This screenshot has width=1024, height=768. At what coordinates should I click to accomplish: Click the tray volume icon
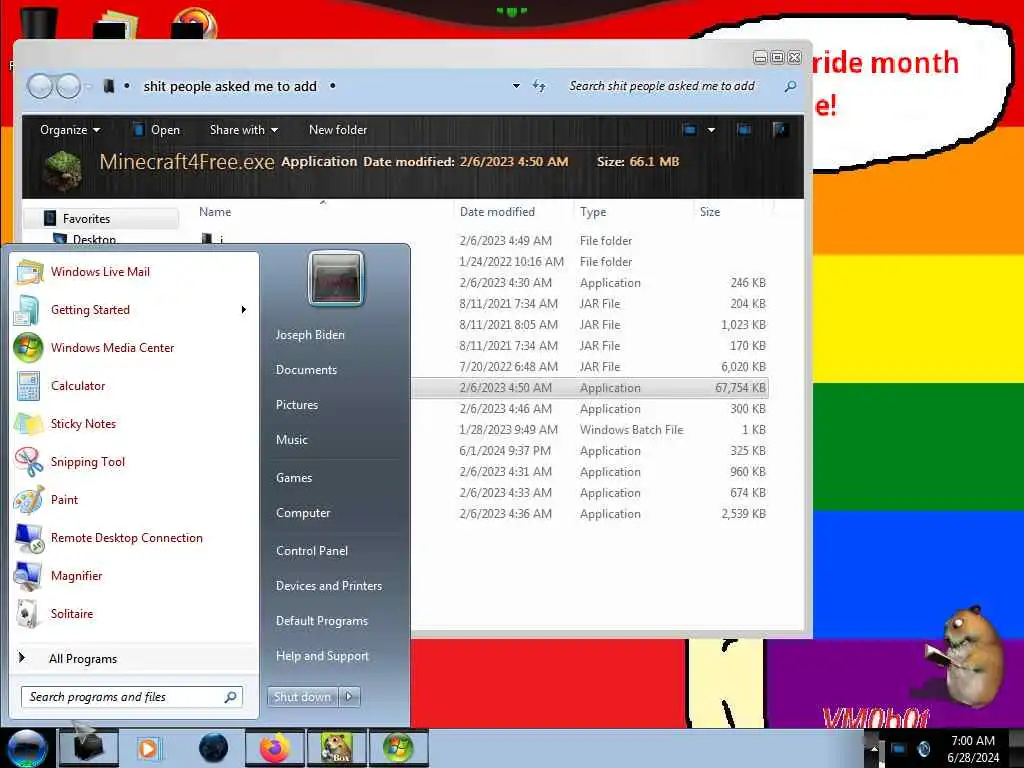(923, 748)
